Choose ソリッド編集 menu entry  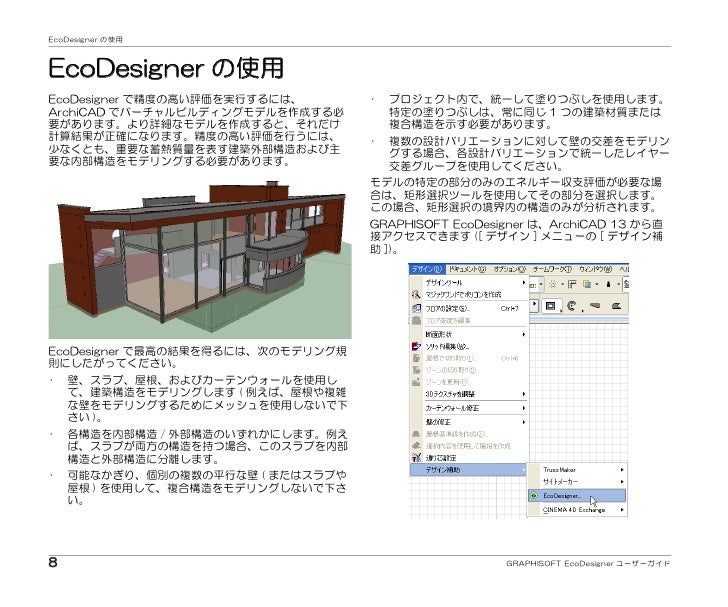(x=469, y=346)
